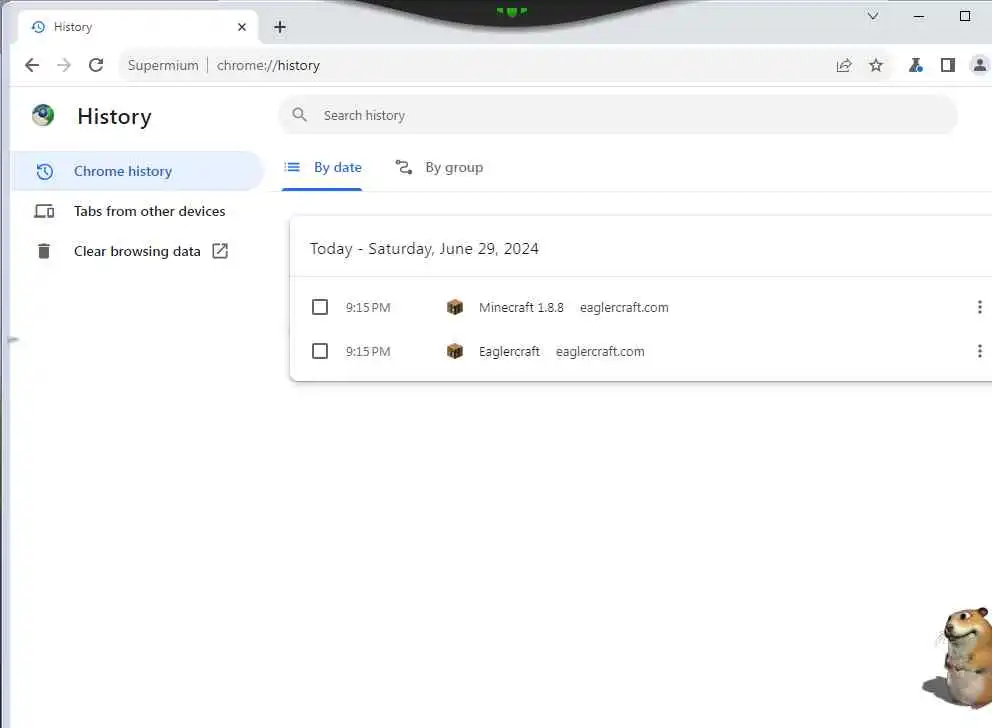Click the 'Today - Saturday, June 29, 2024' heading

coord(424,249)
